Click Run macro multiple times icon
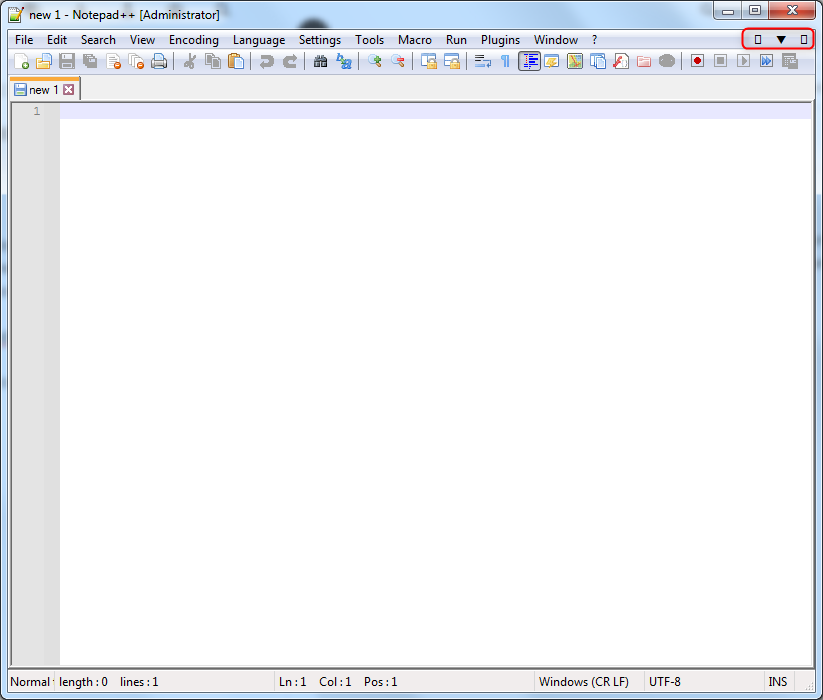Screen dimensions: 823x700 coord(766,61)
